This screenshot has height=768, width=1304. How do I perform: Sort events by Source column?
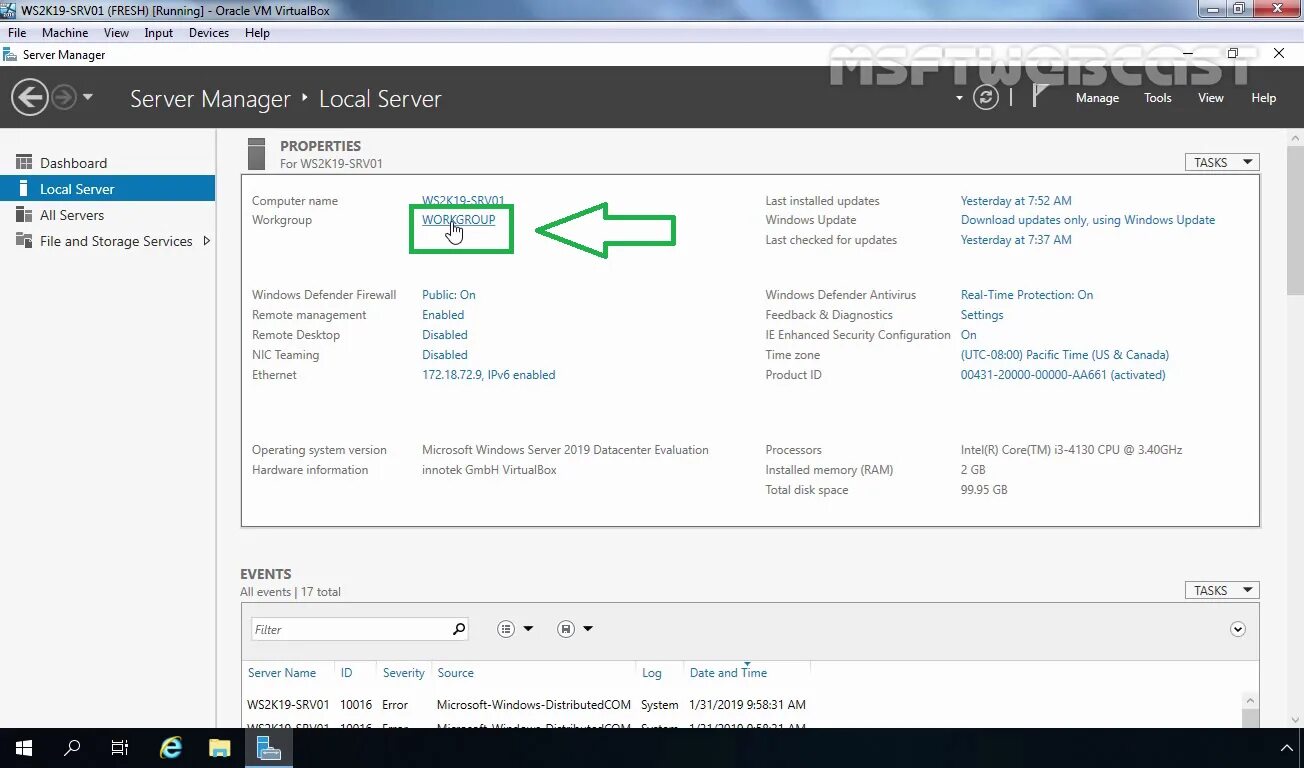coord(455,673)
